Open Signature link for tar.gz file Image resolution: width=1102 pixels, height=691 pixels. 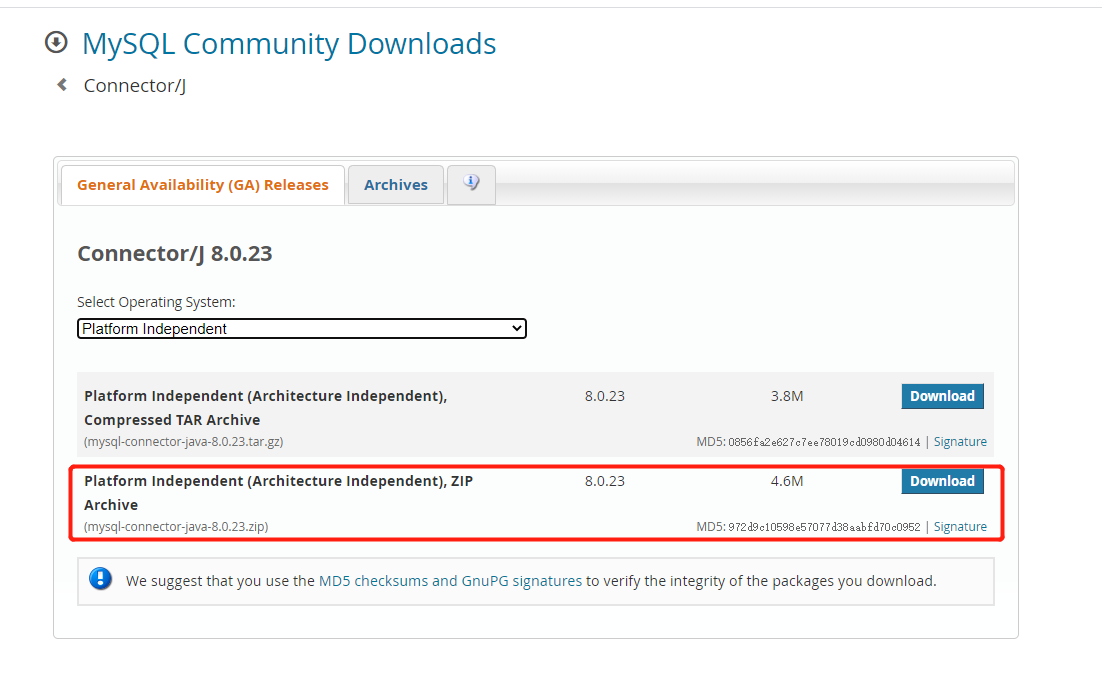[960, 441]
